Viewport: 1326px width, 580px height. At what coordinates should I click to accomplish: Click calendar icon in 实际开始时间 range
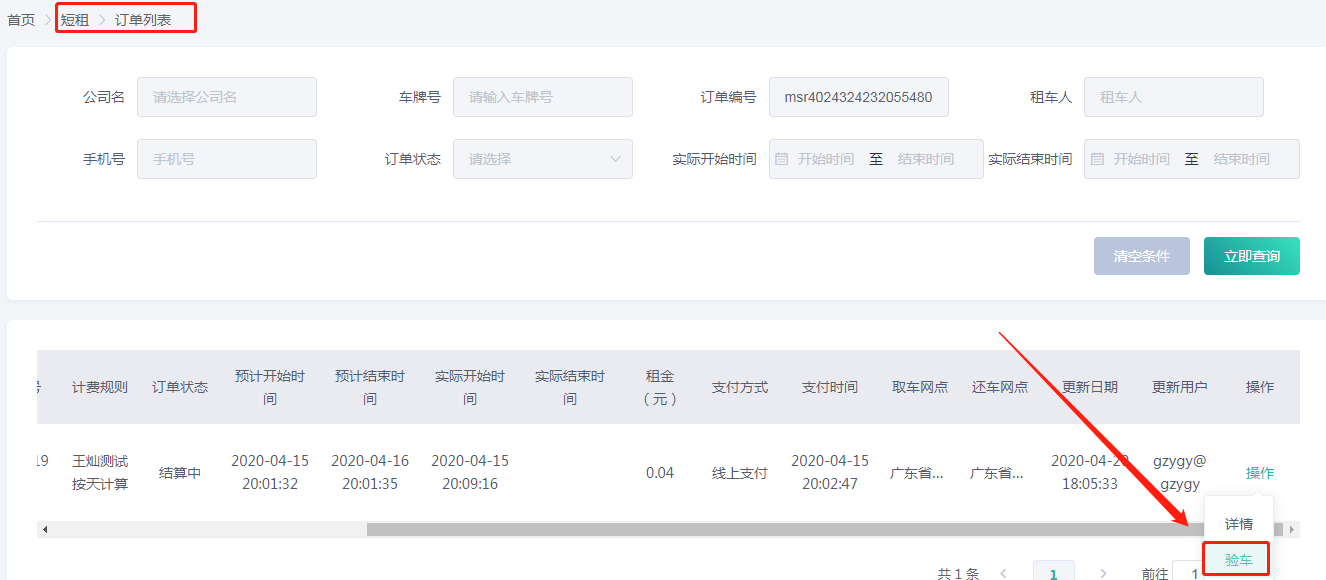click(782, 159)
